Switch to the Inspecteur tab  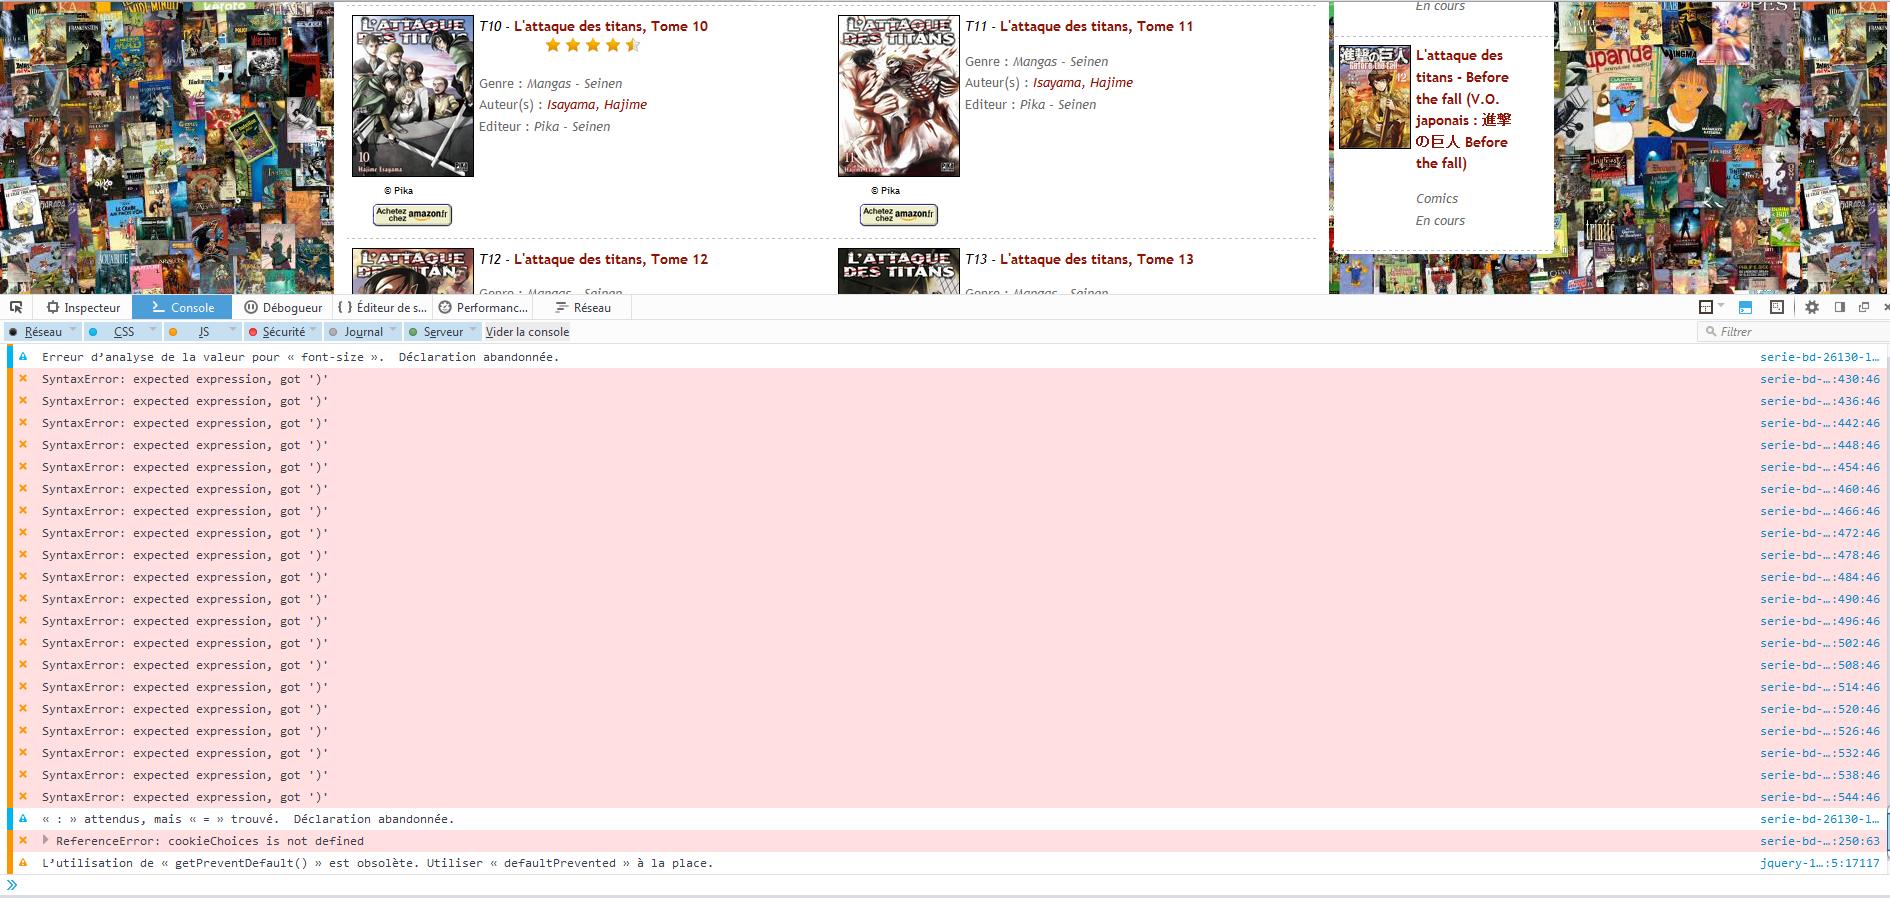83,307
